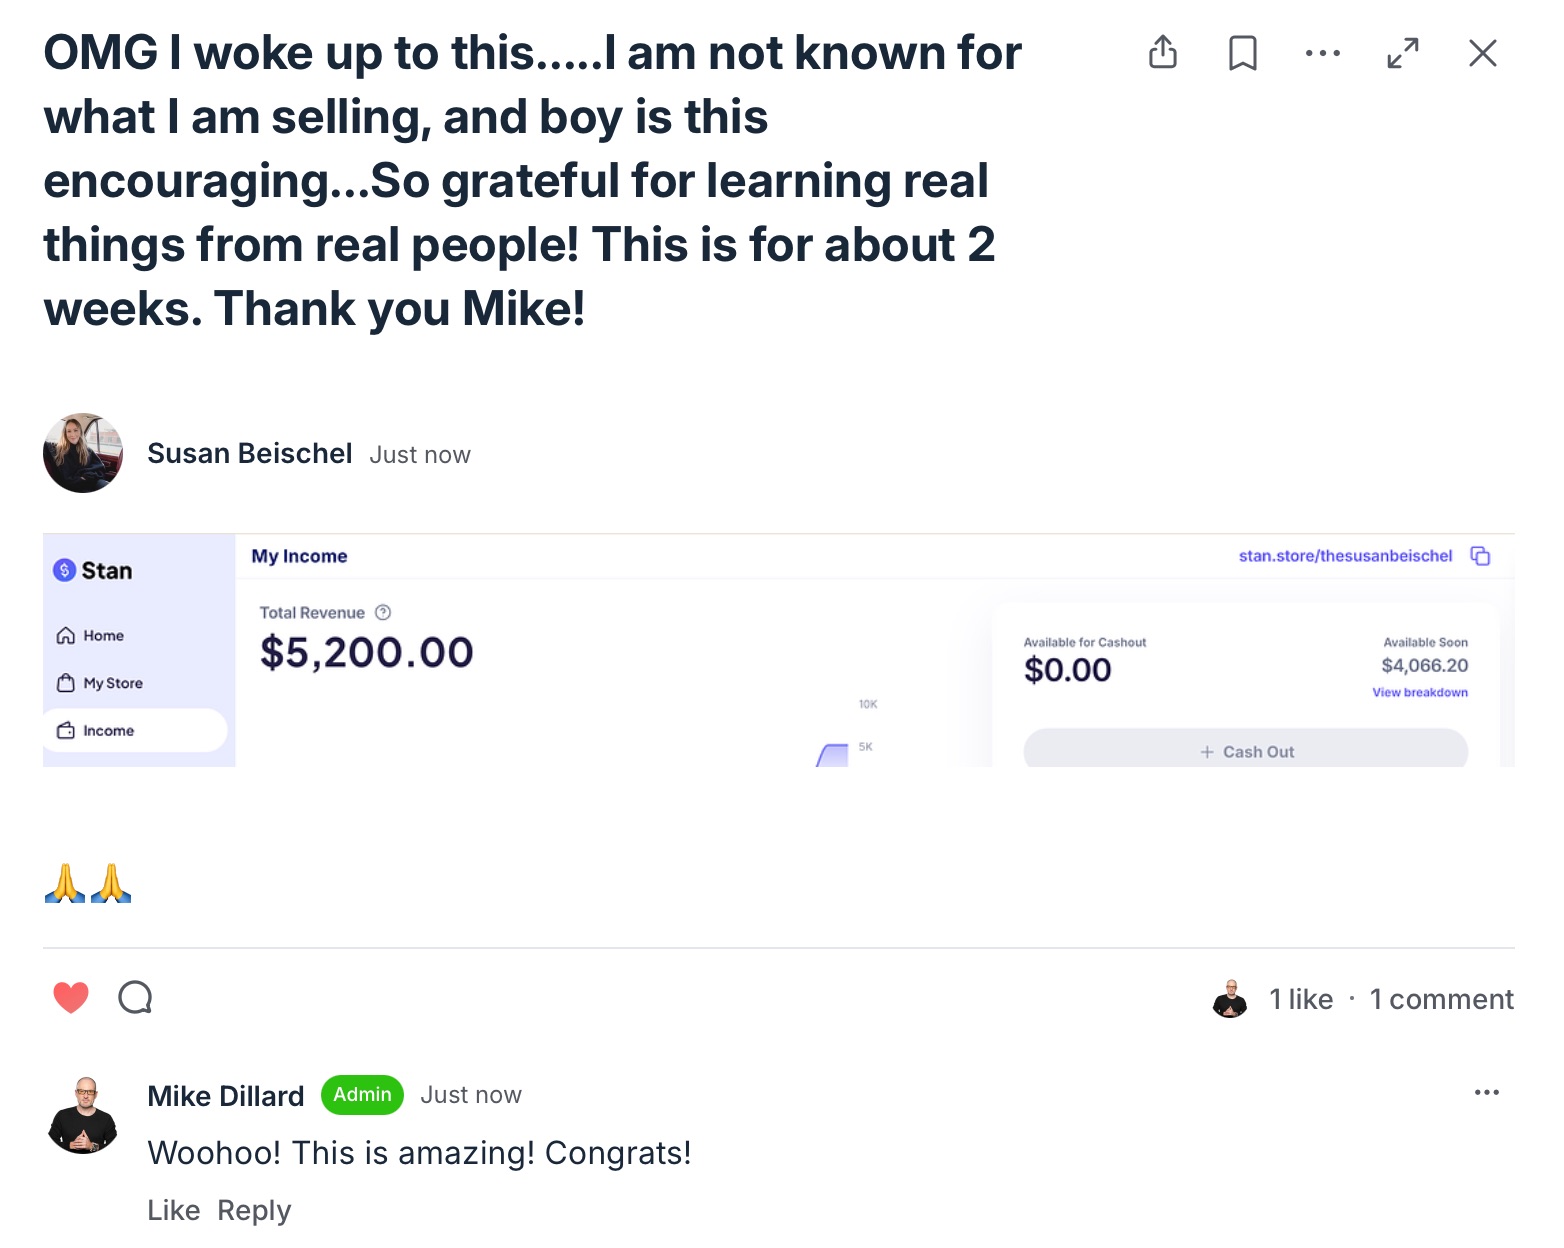Open Mike Dillard comment options menu
The height and width of the screenshot is (1248, 1564).
[1487, 1092]
